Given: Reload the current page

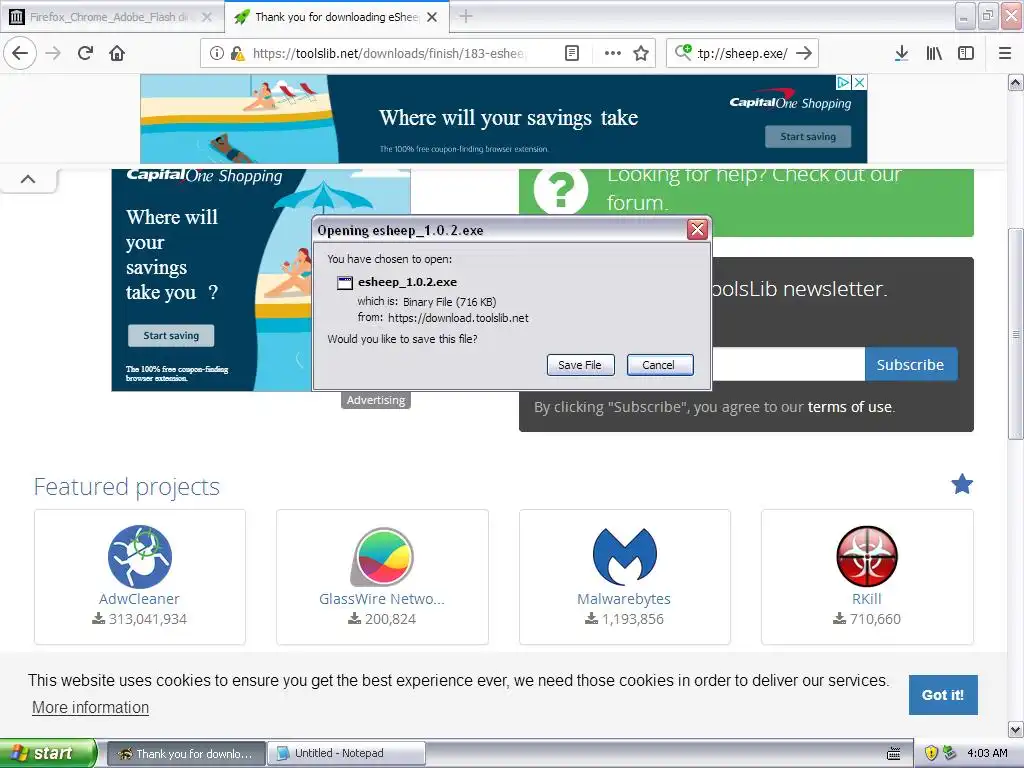Looking at the screenshot, I should pos(86,53).
